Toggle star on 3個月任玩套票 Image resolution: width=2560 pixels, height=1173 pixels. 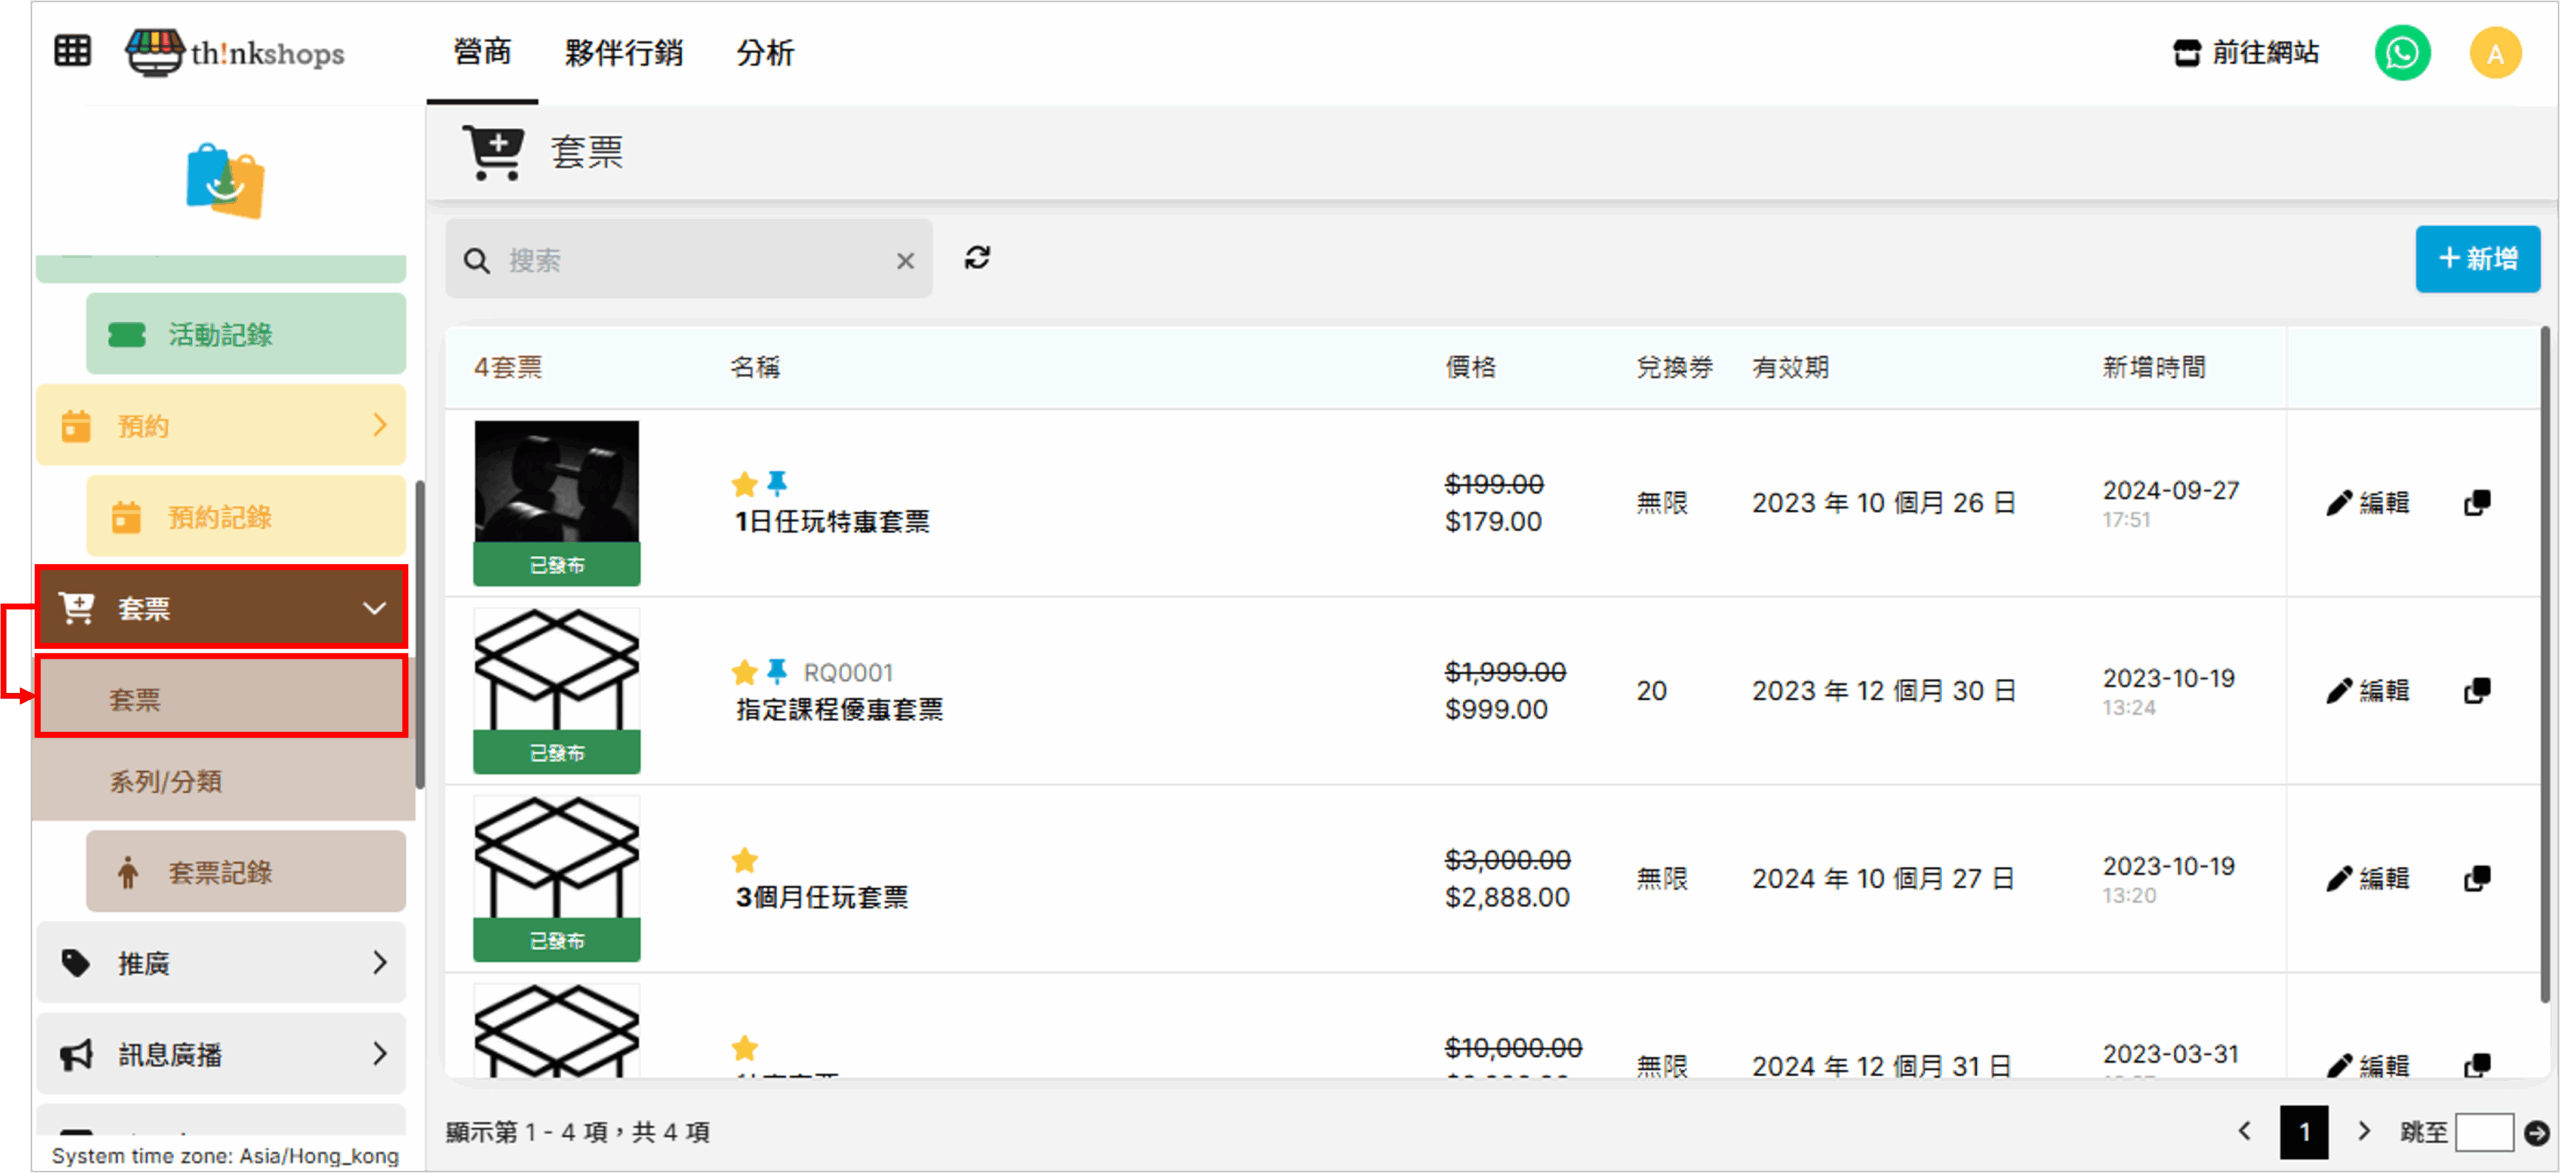pyautogui.click(x=745, y=860)
